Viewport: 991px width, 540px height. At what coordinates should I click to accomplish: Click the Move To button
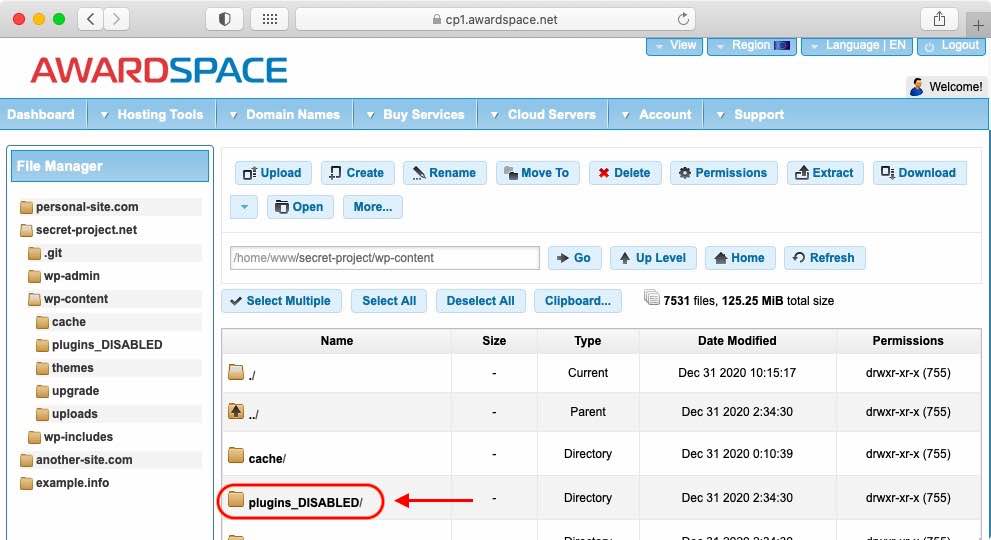pos(537,173)
